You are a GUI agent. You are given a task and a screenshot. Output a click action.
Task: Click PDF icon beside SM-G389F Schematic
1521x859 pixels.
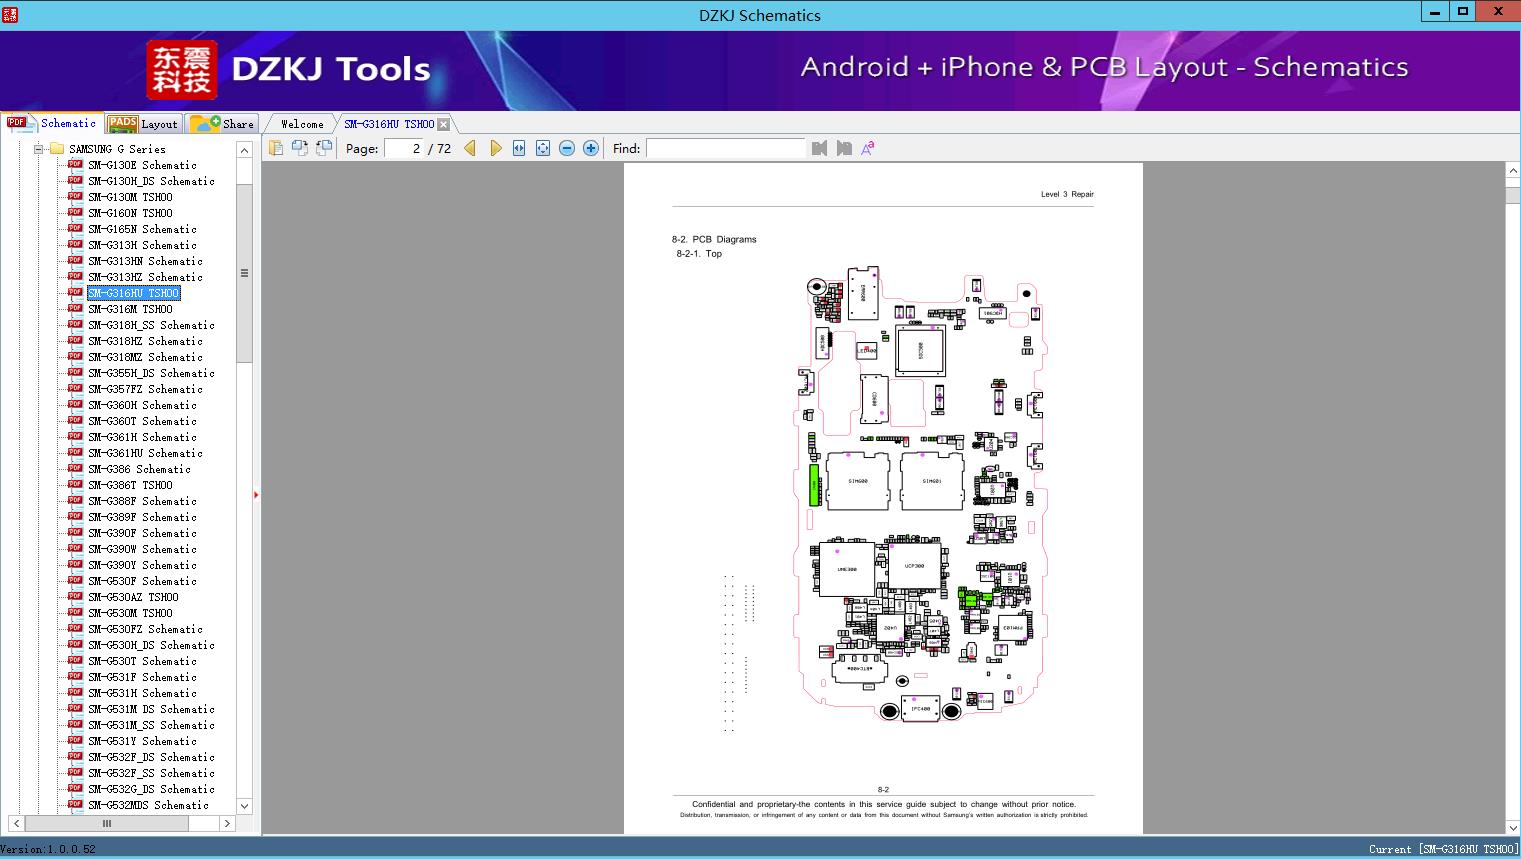click(75, 516)
